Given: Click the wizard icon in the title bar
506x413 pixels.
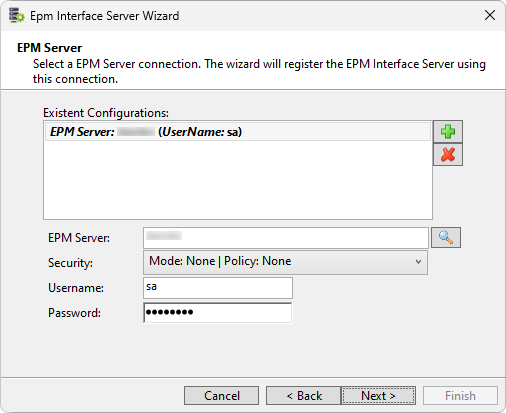Looking at the screenshot, I should pyautogui.click(x=17, y=16).
